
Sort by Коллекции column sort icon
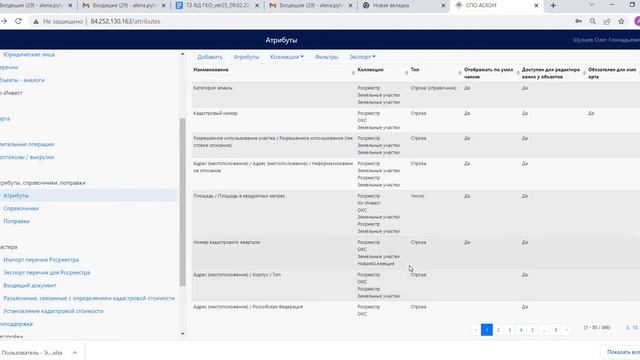click(406, 73)
